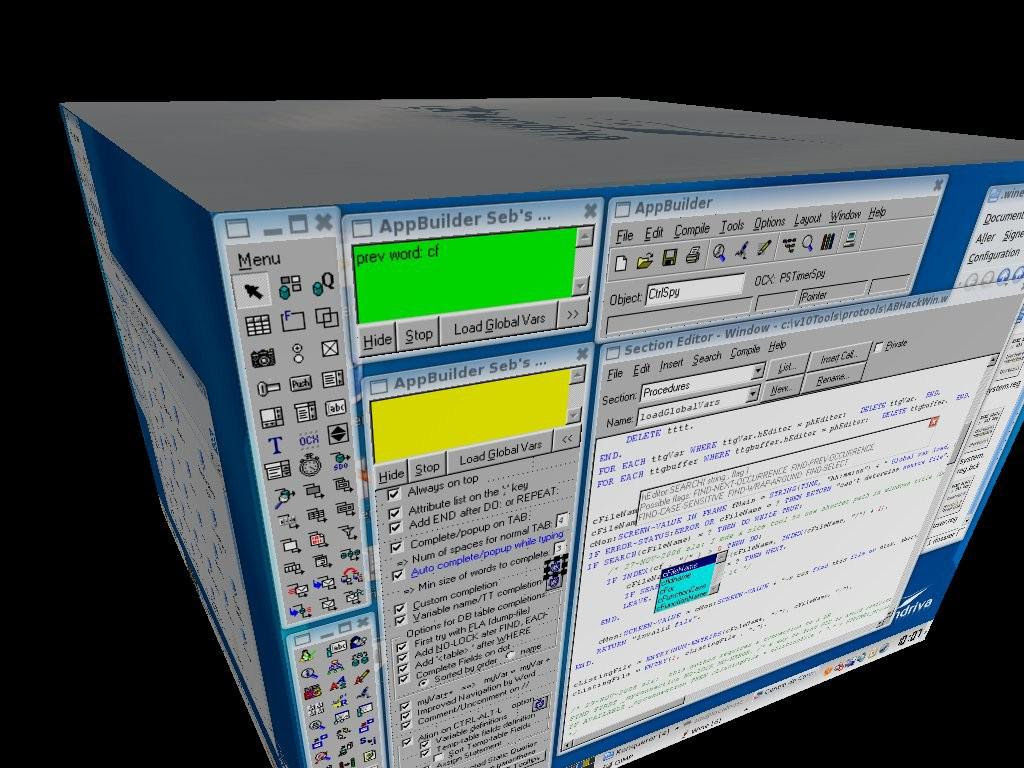Open the Section dropdown showing Procedures
The width and height of the screenshot is (1024, 768).
point(758,372)
